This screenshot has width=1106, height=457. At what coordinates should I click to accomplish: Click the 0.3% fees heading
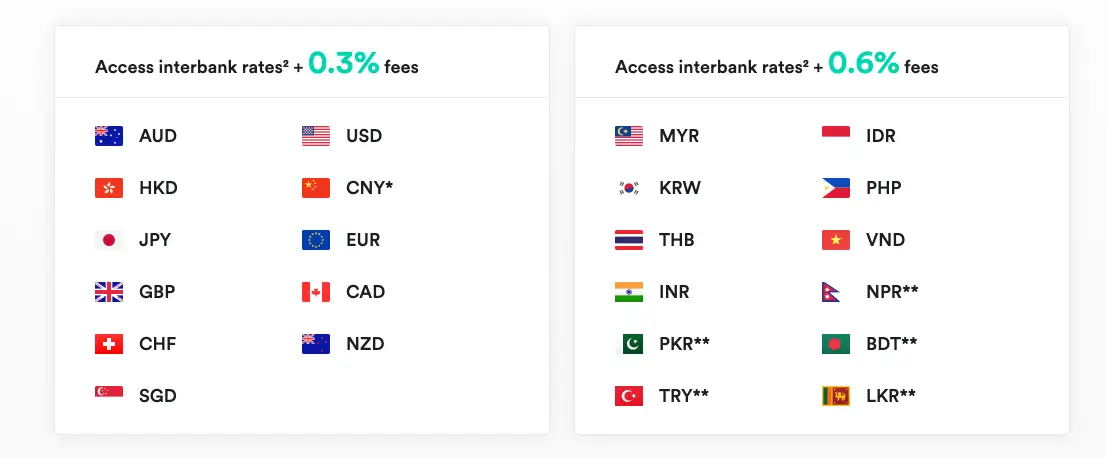point(257,64)
